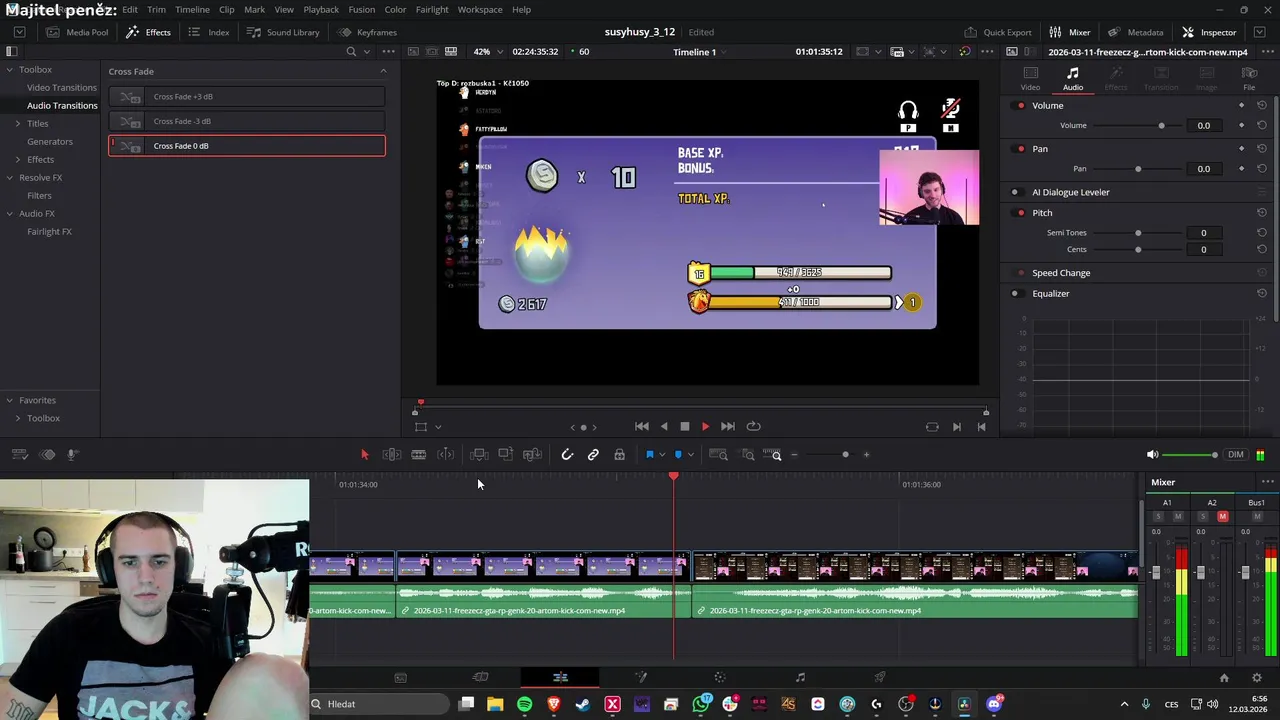Screen dimensions: 1280x720
Task: Open Spotify from Windows taskbar
Action: pyautogui.click(x=524, y=704)
